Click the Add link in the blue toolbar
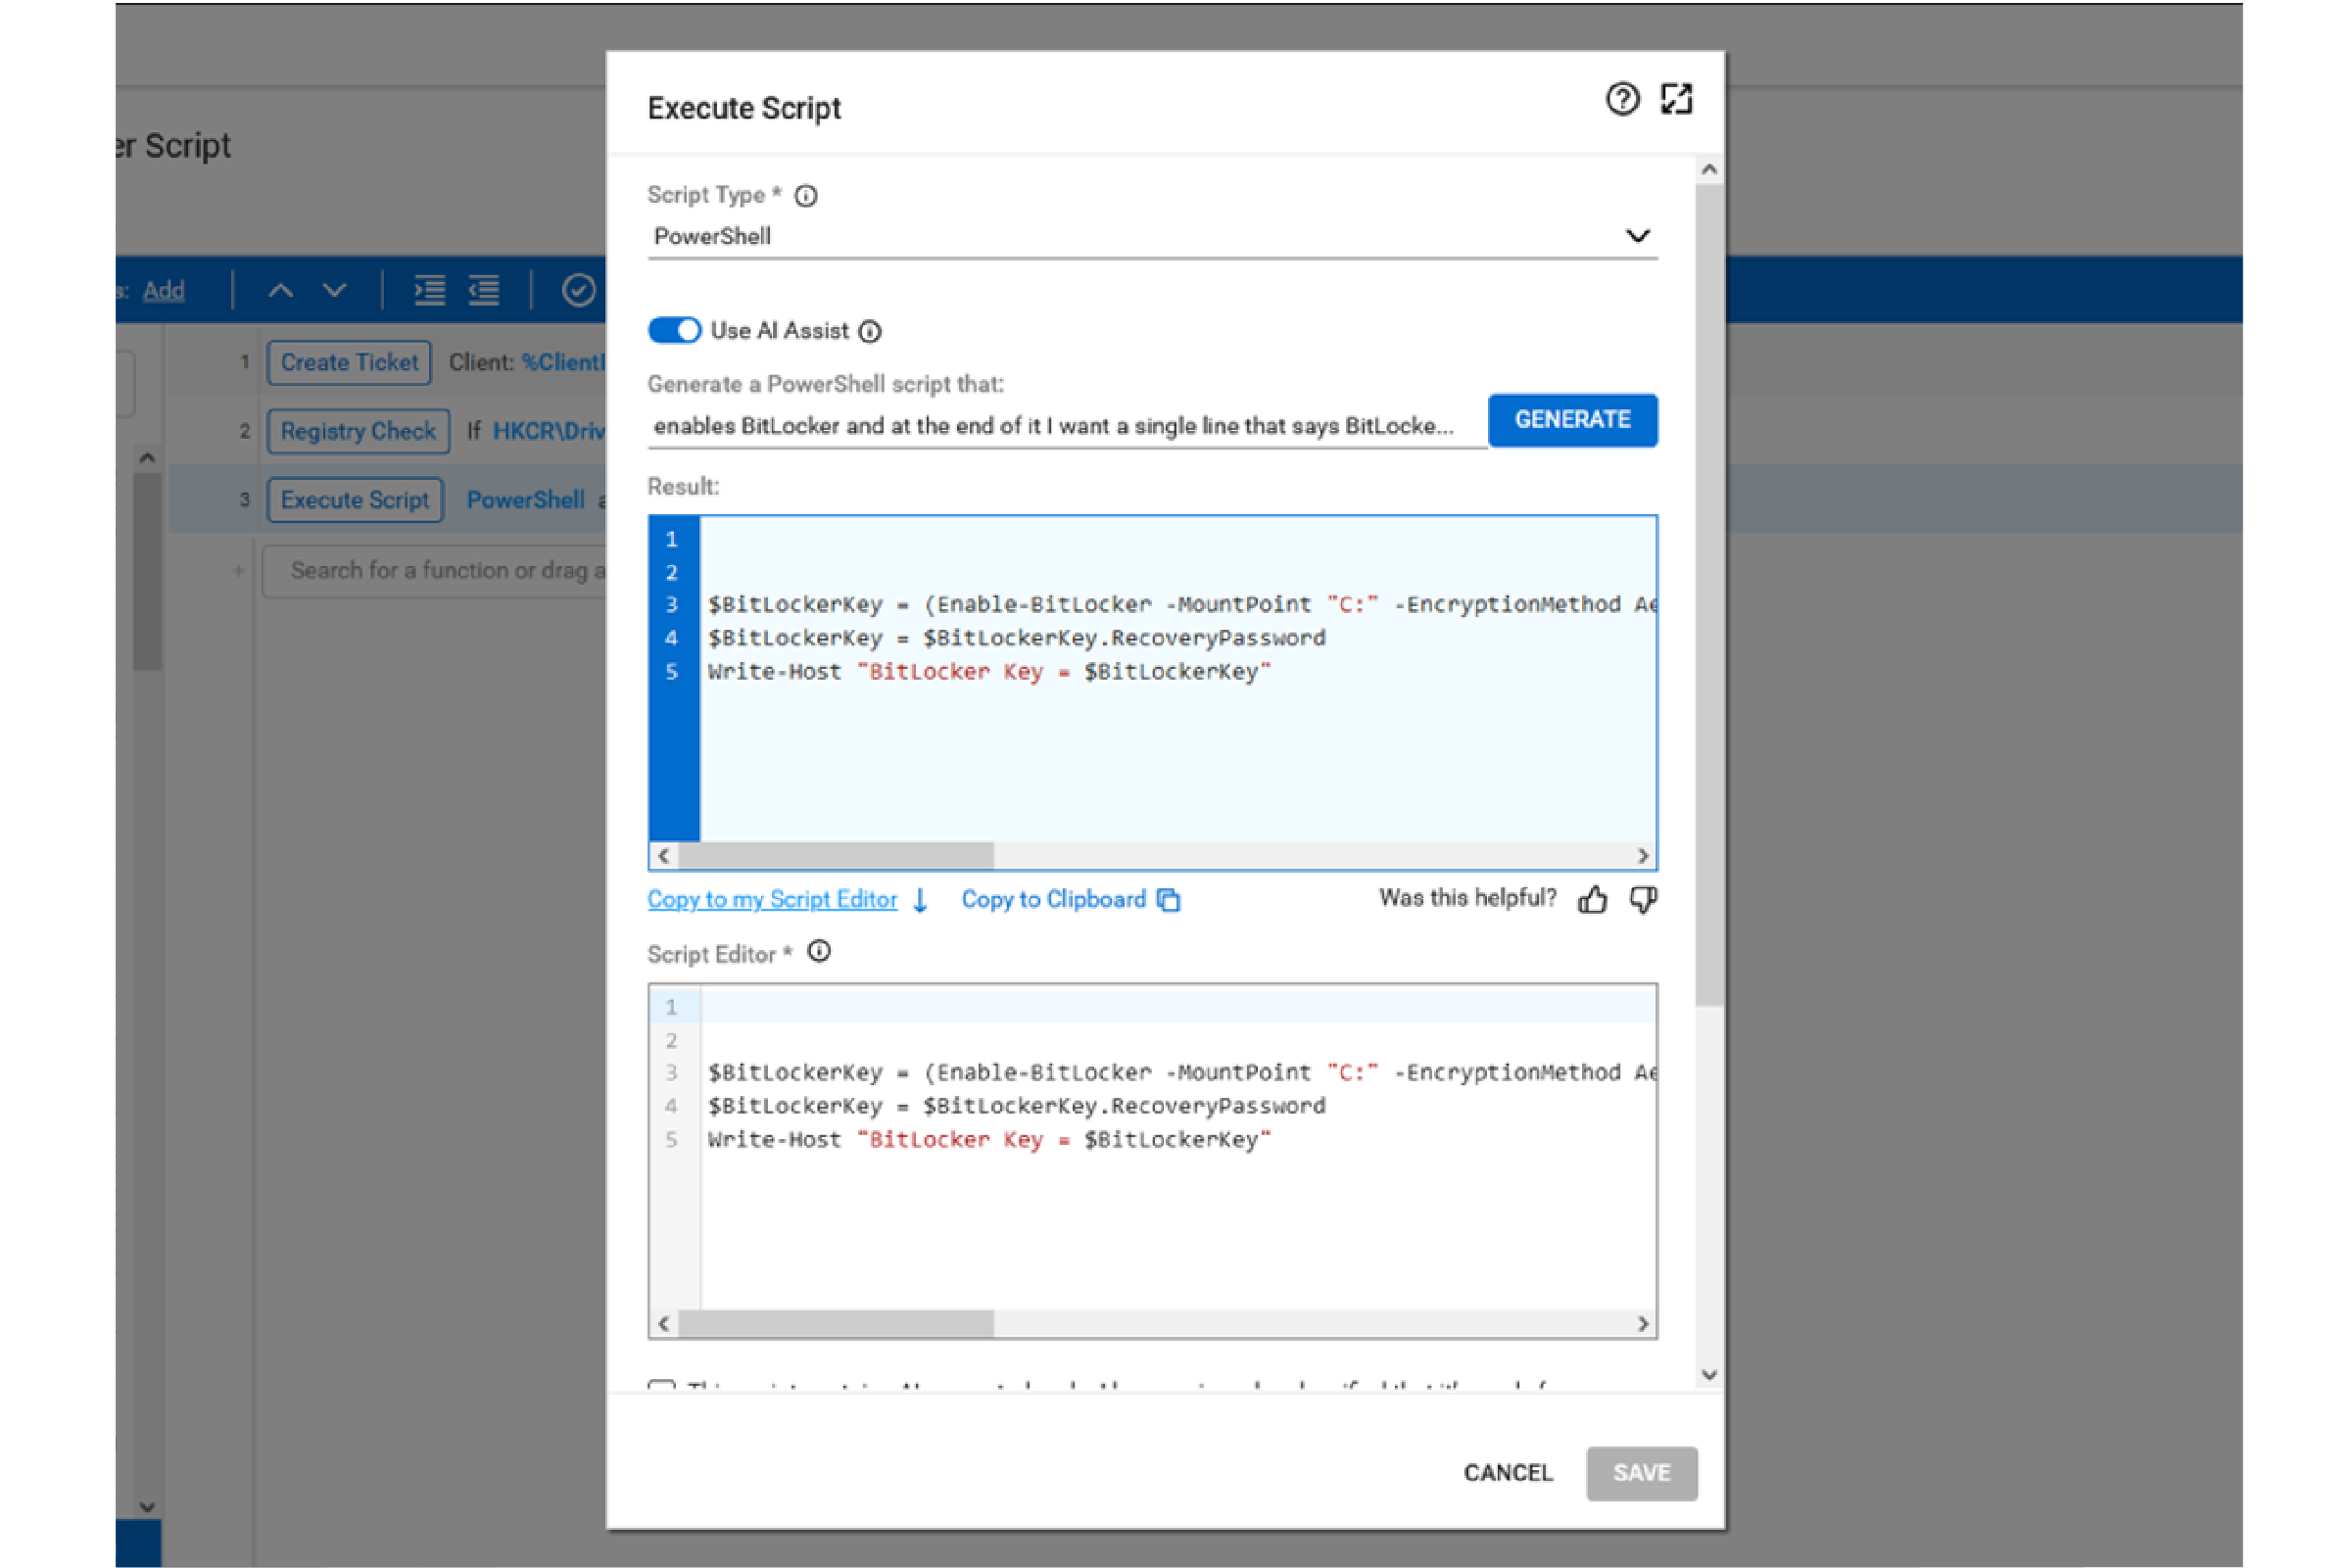This screenshot has width=2351, height=1568. click(x=164, y=290)
